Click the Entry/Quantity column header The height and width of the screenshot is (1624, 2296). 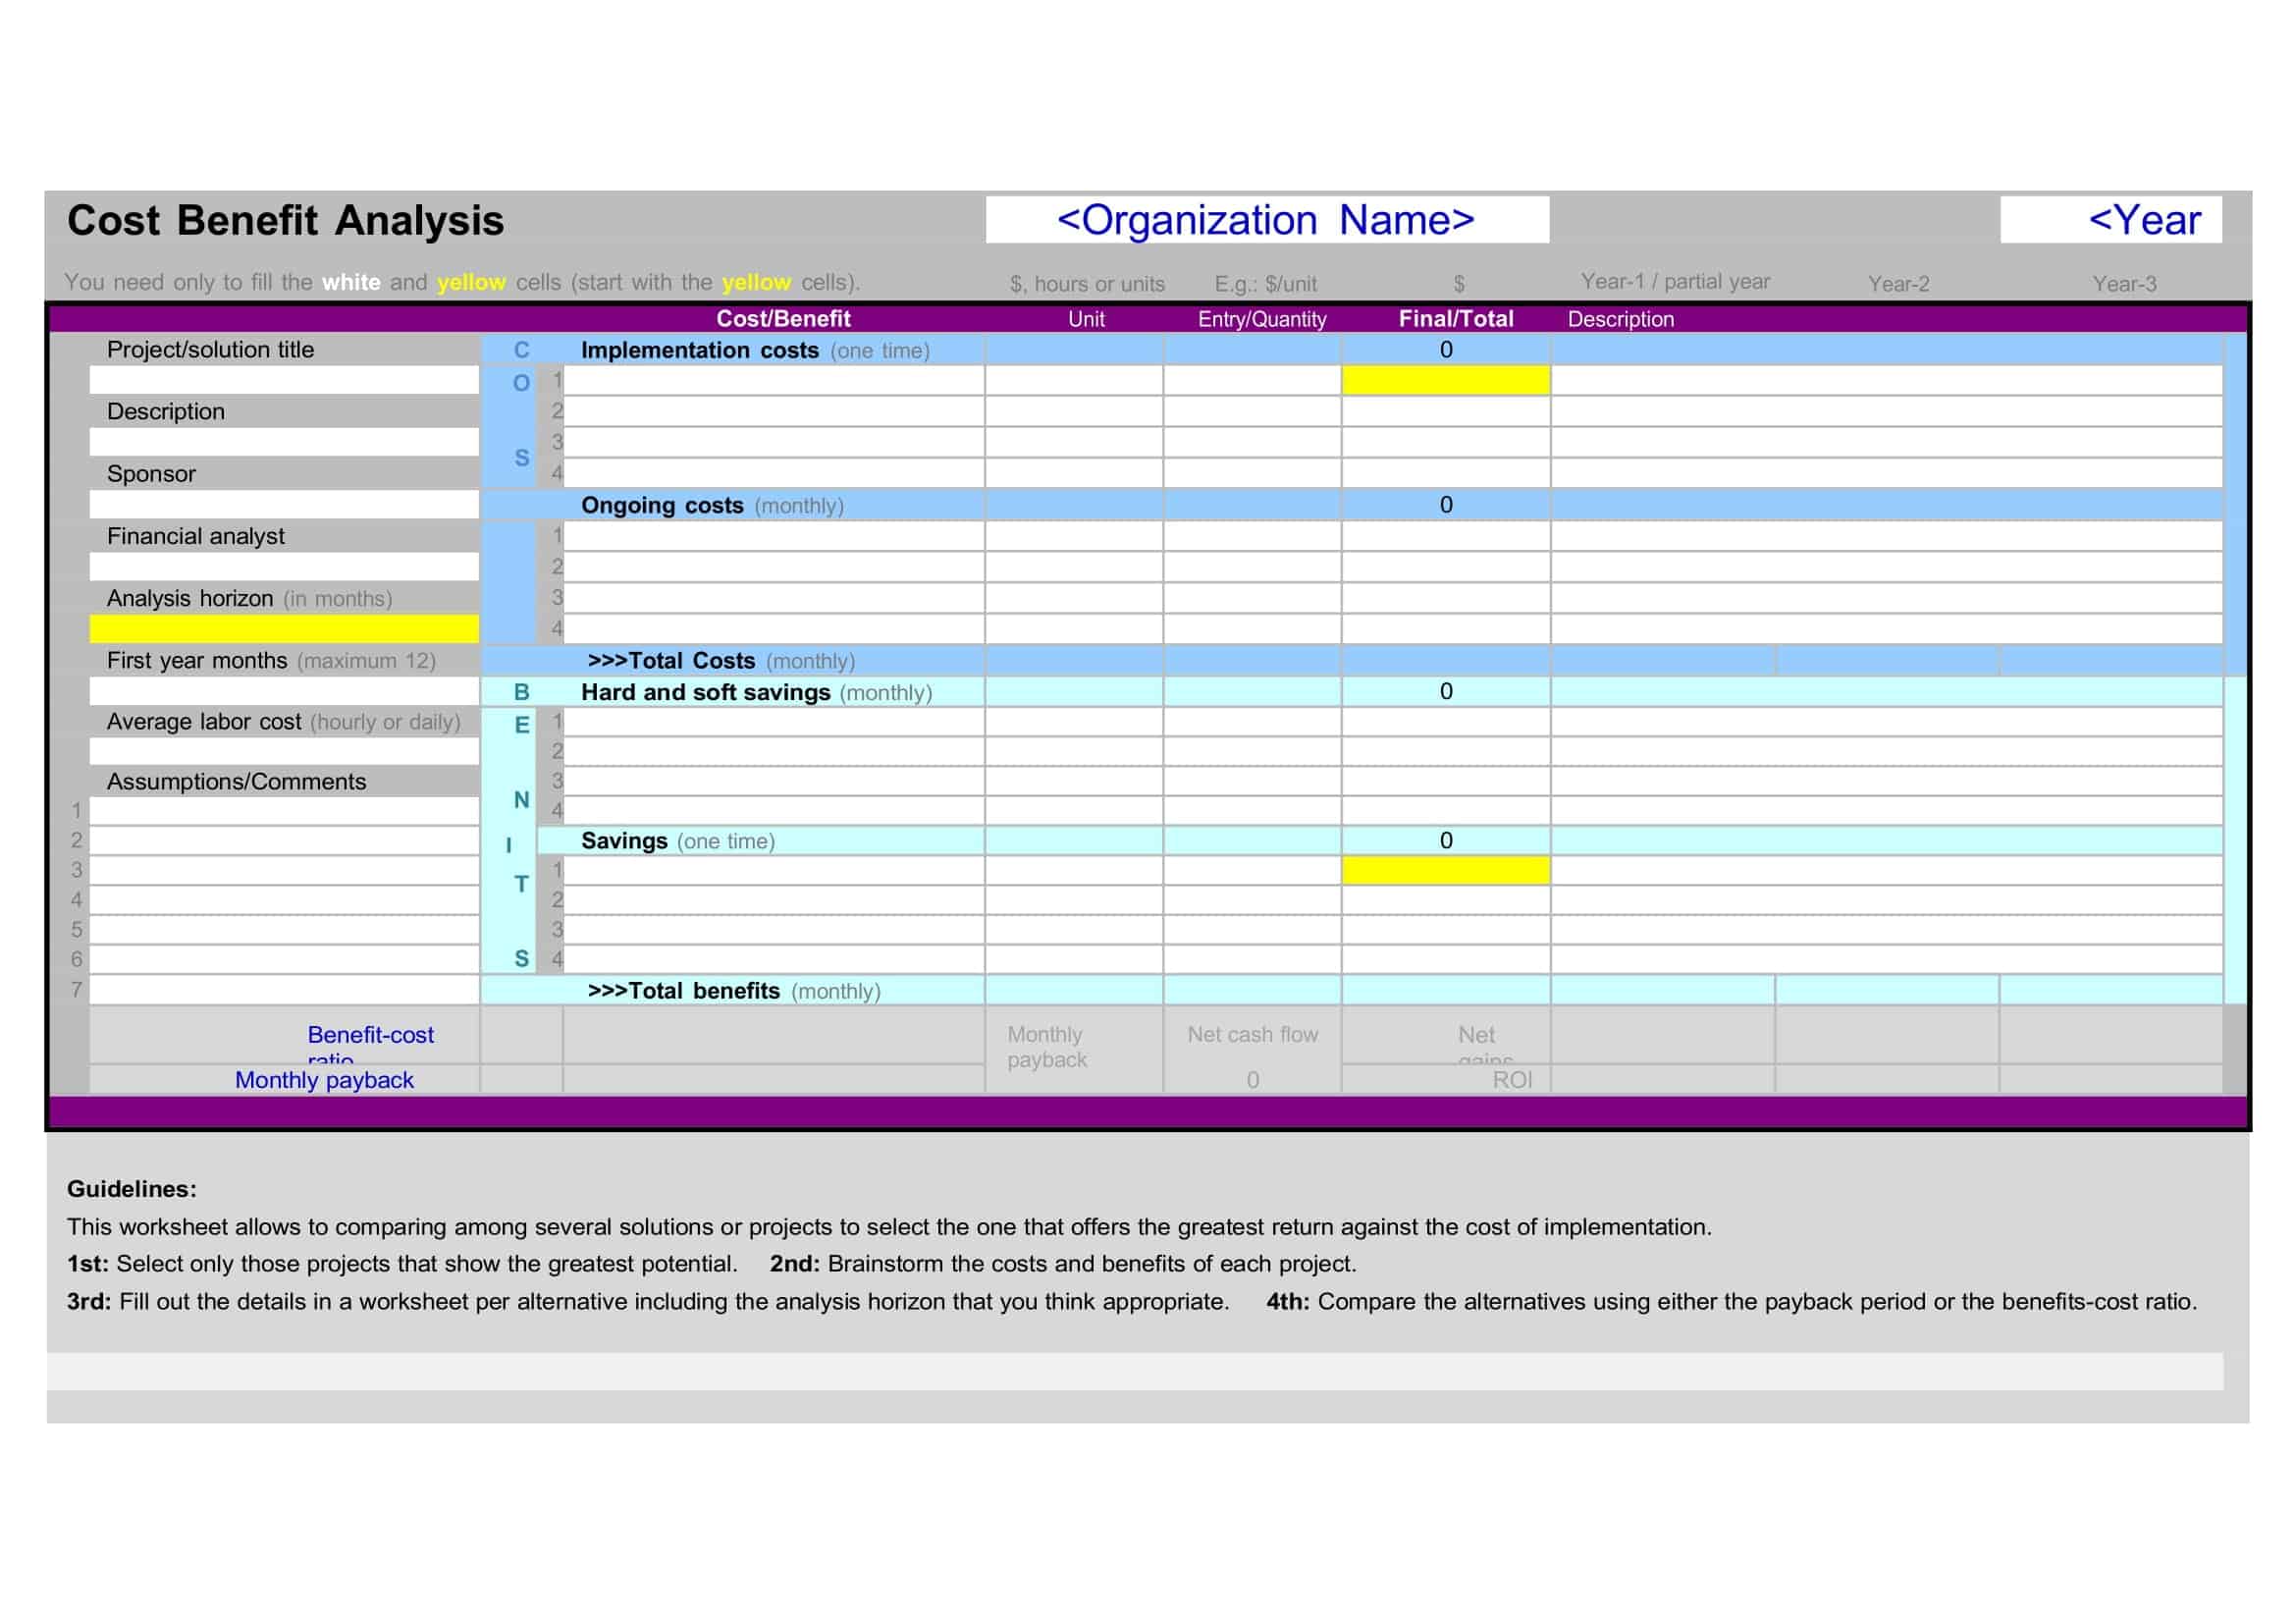[1261, 319]
